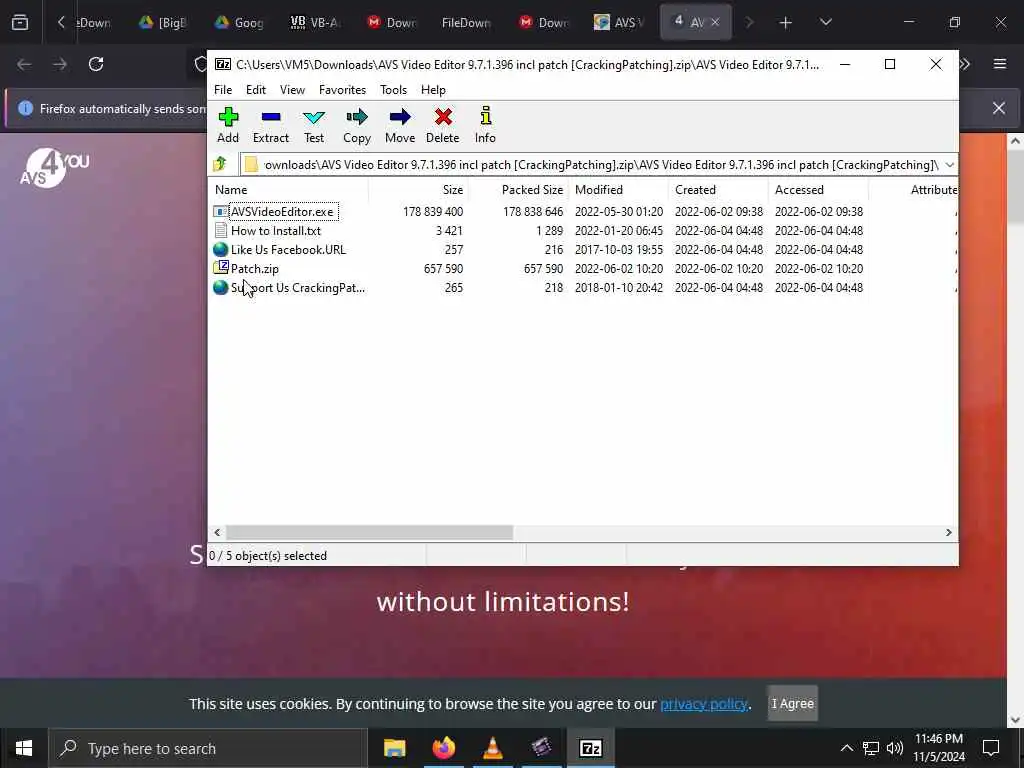The image size is (1024, 768).
Task: Open the View menu
Action: pos(292,89)
